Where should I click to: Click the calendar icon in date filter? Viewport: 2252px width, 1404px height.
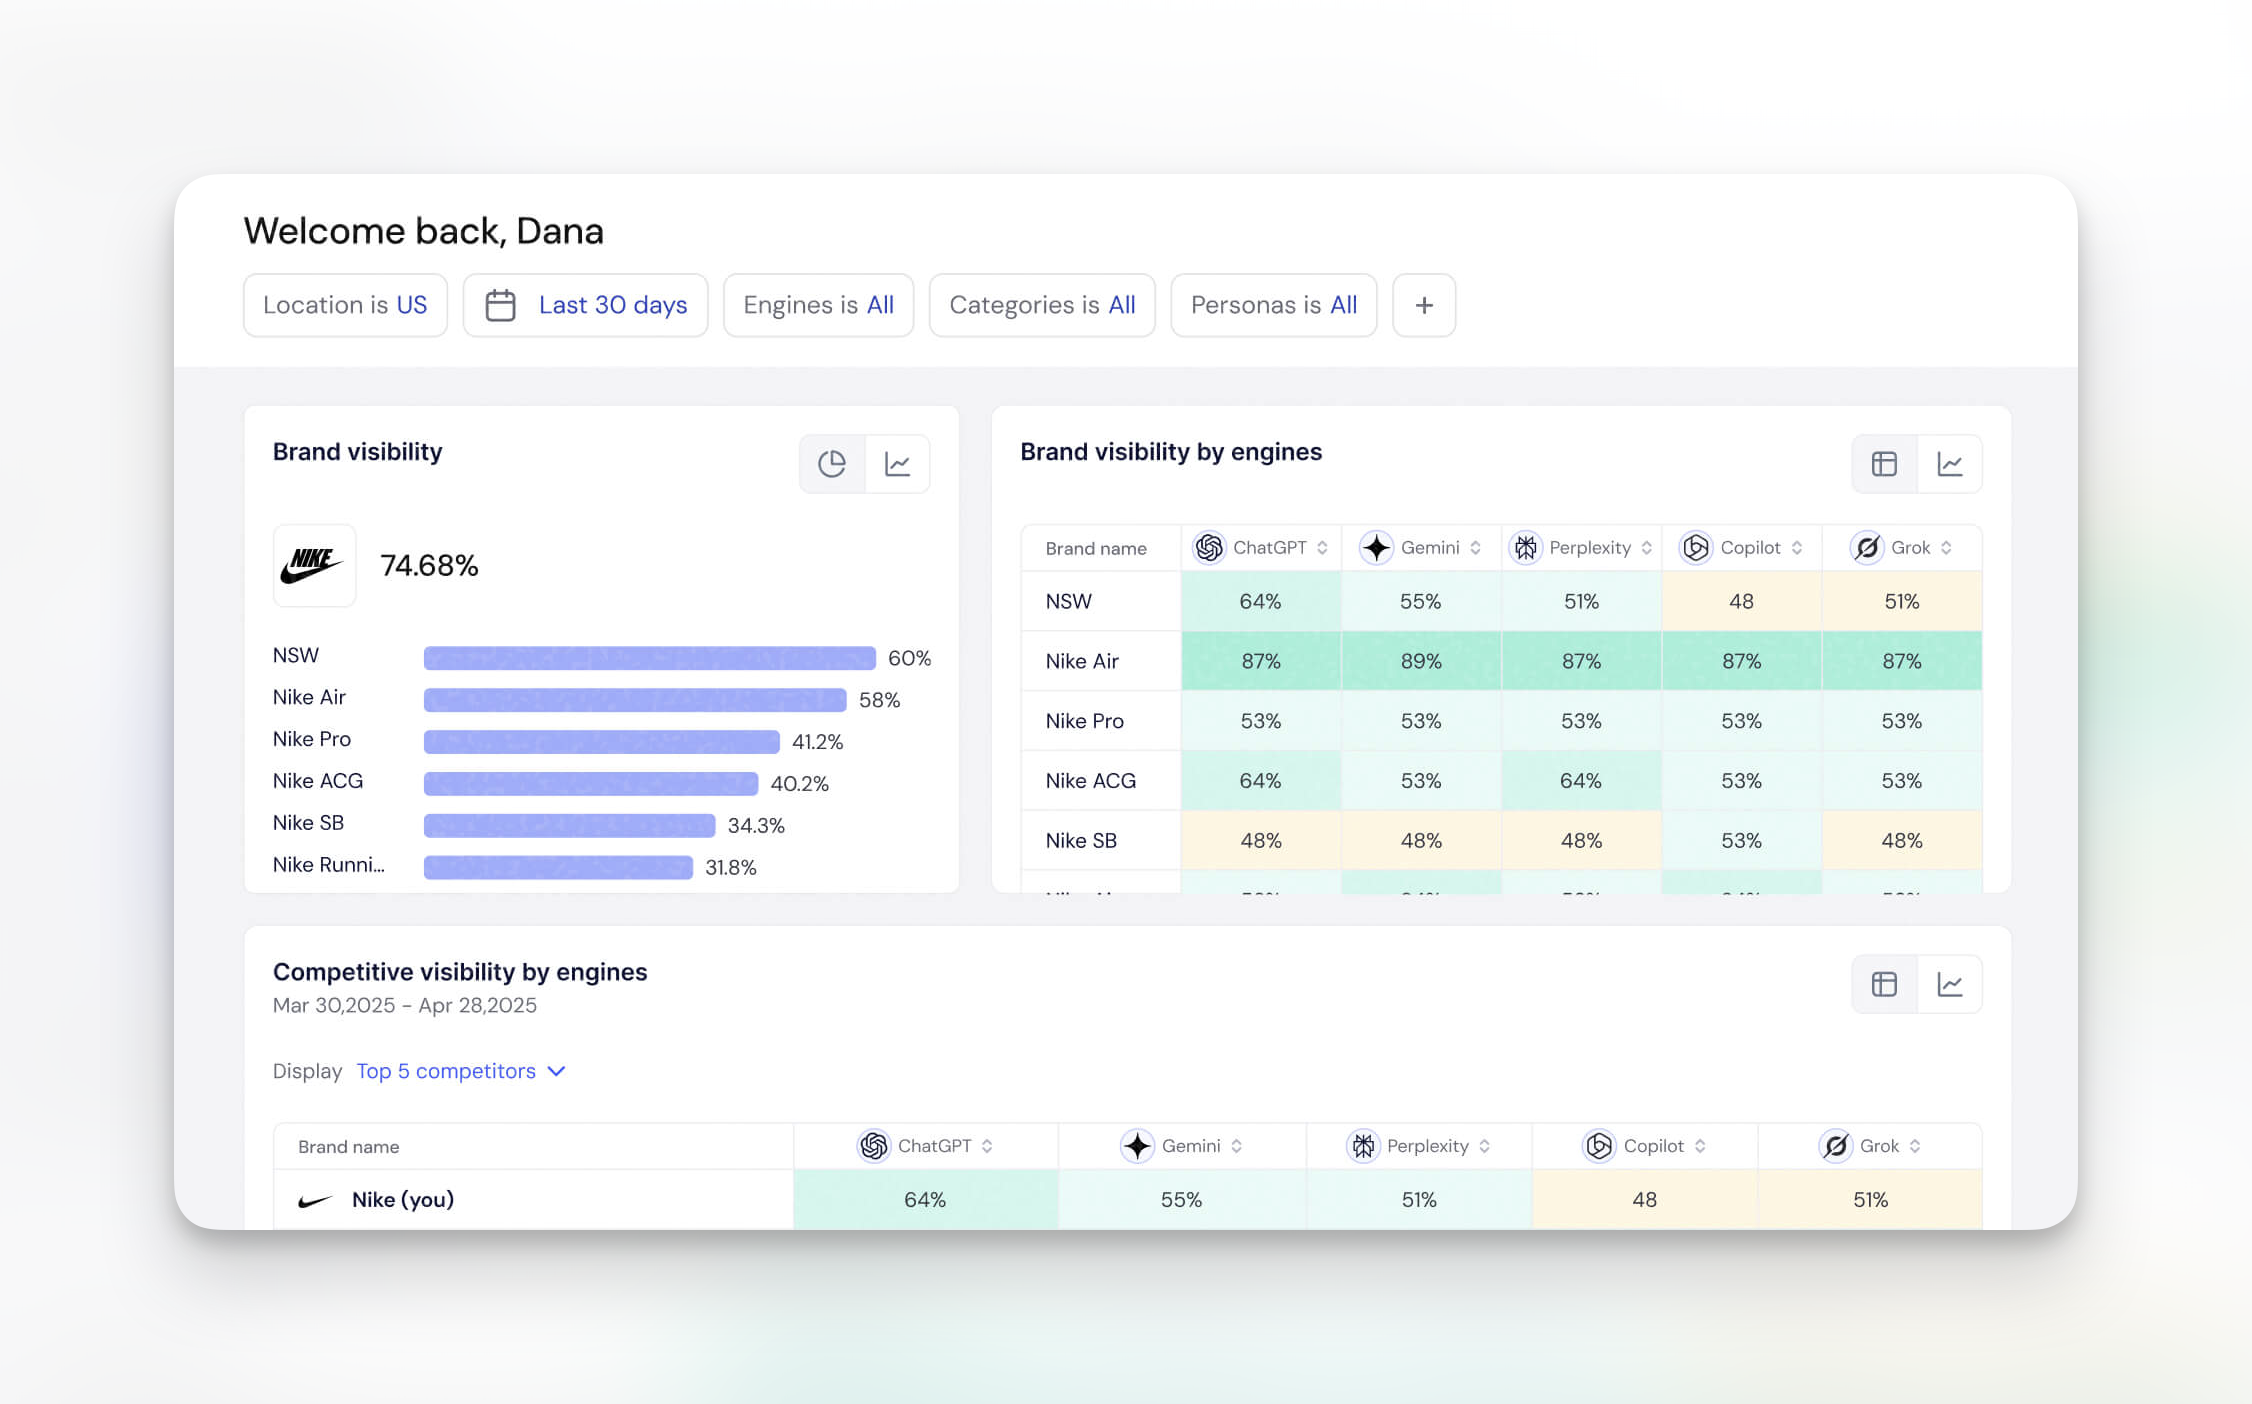(x=500, y=305)
